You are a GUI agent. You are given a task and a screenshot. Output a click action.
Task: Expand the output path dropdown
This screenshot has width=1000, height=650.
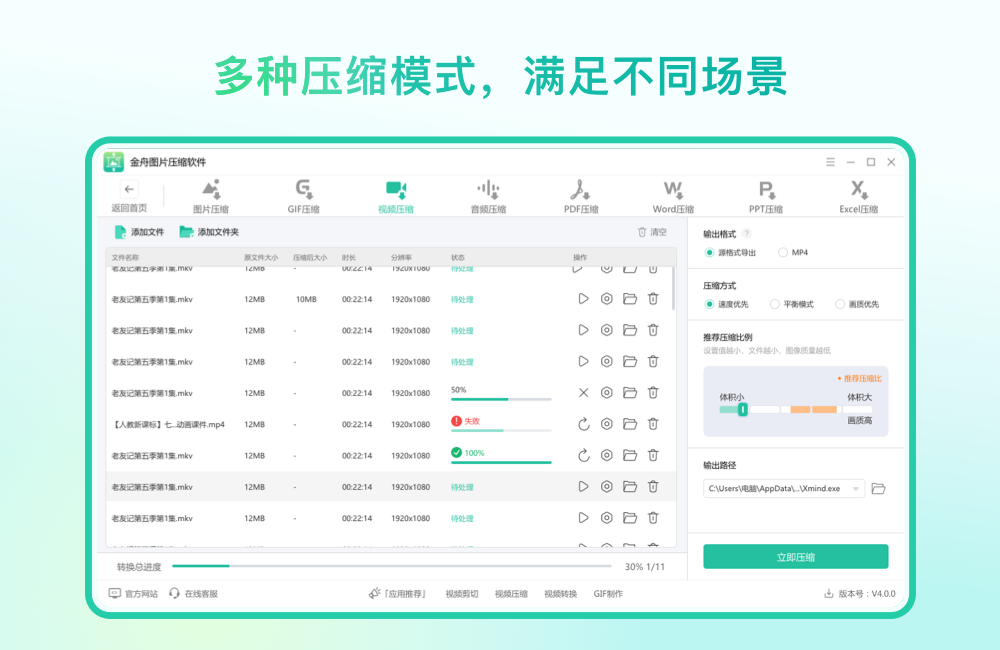854,487
